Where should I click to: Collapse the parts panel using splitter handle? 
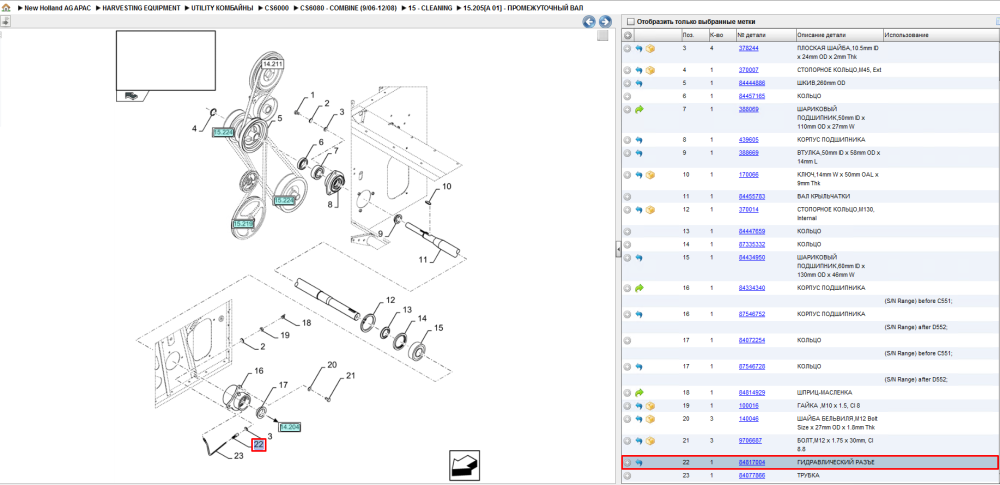(618, 250)
